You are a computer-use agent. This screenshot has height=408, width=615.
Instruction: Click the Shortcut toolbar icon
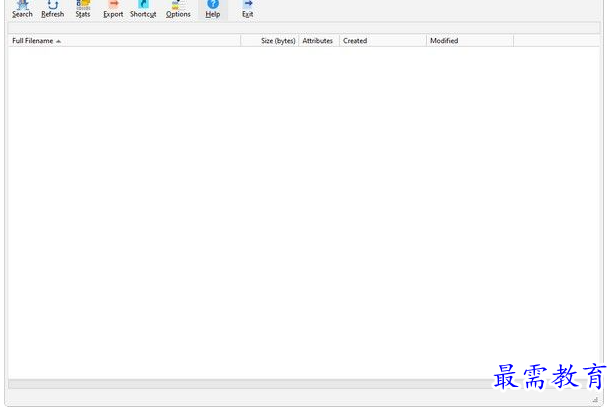[x=143, y=9]
